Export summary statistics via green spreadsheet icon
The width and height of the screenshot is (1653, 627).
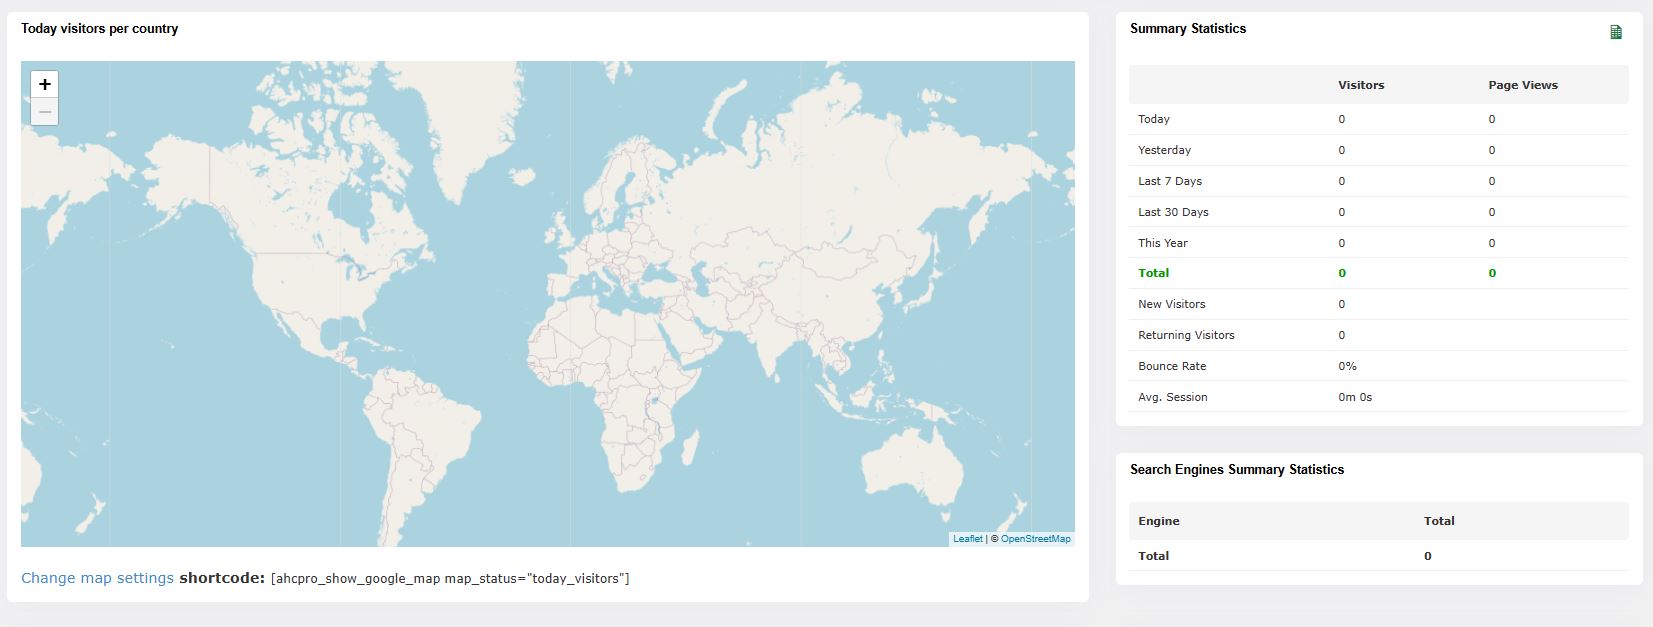[x=1616, y=32]
